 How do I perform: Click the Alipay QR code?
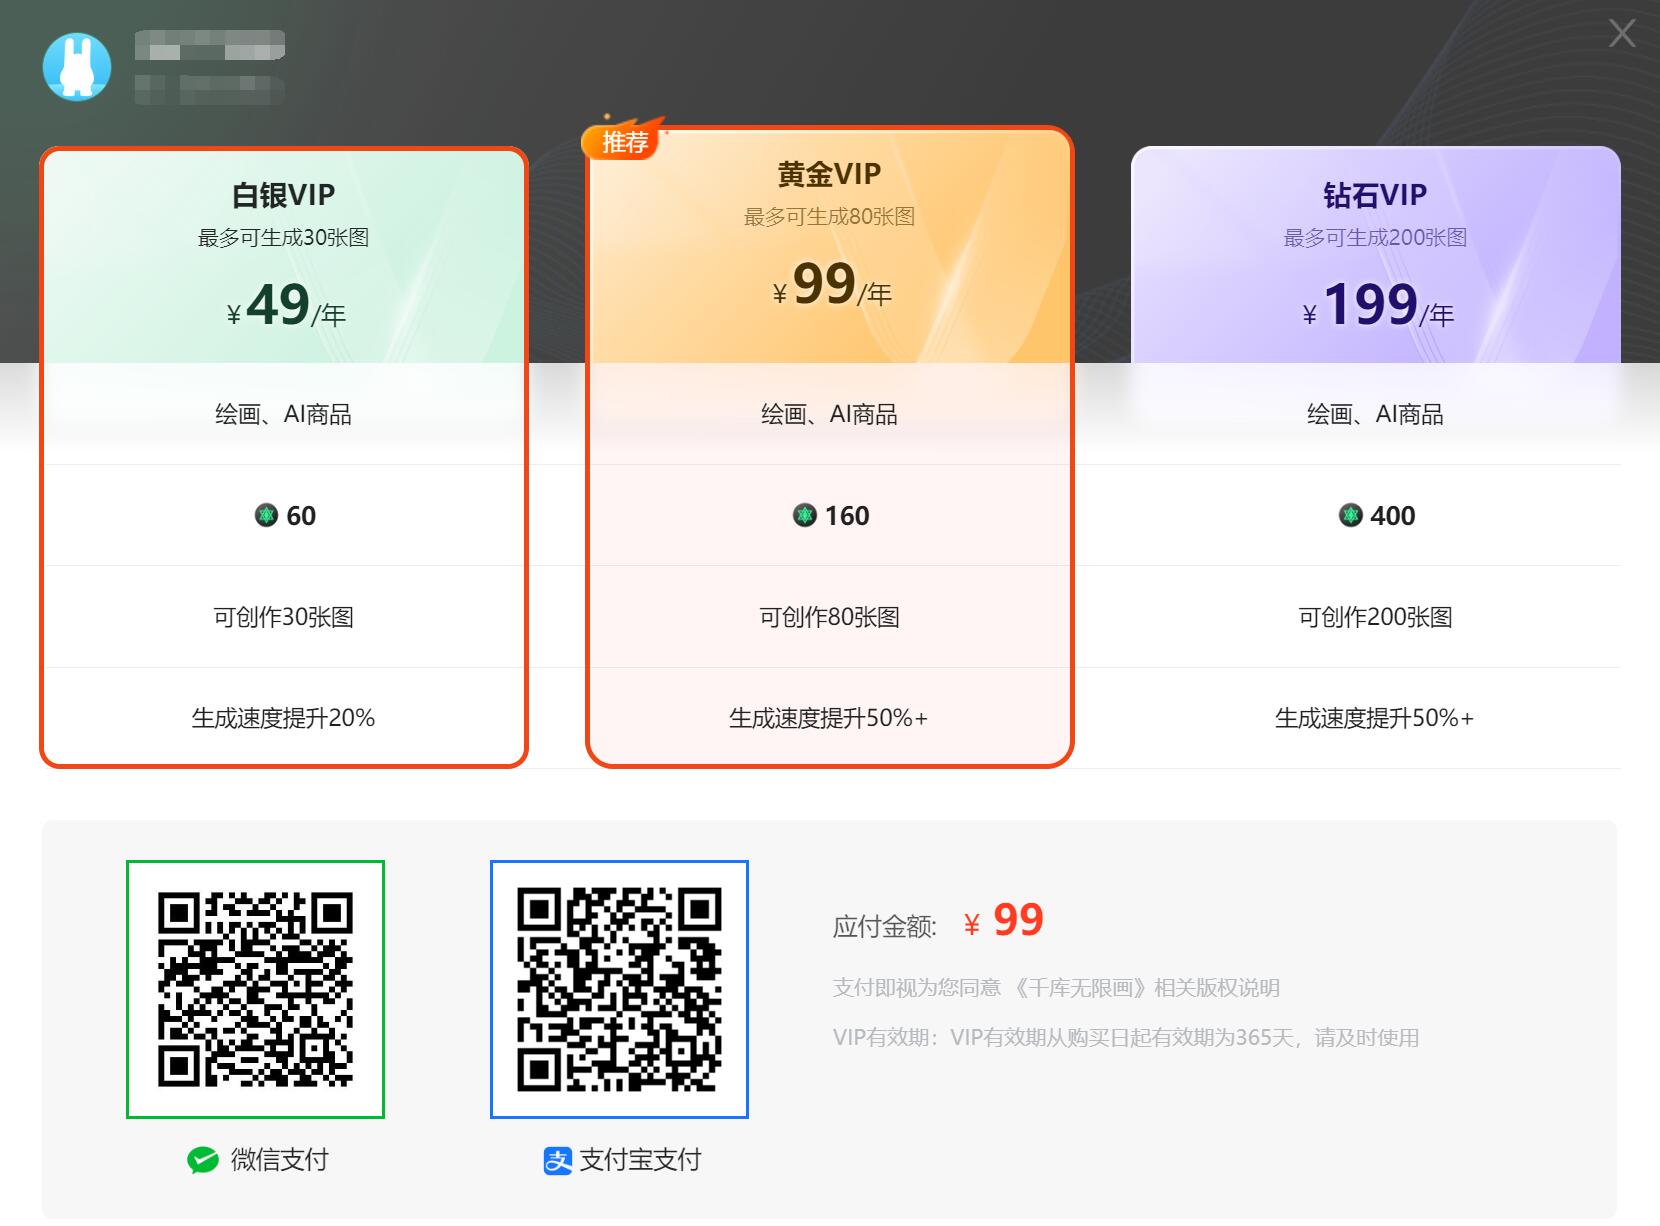pos(619,989)
